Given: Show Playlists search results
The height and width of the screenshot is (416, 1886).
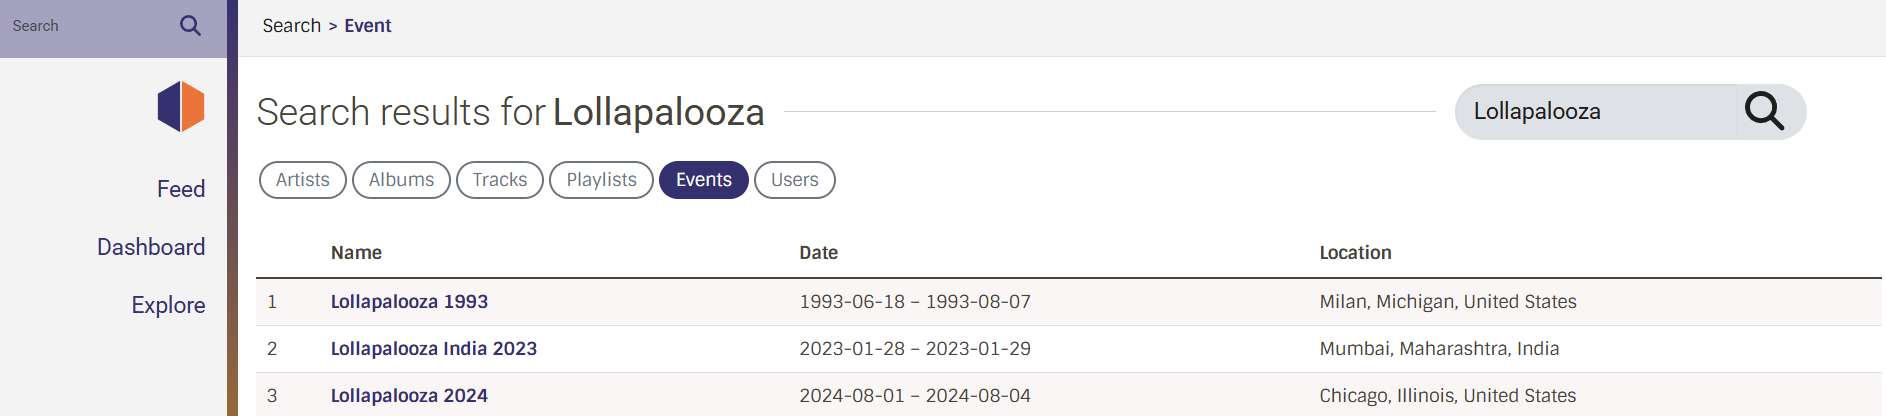Looking at the screenshot, I should 601,180.
